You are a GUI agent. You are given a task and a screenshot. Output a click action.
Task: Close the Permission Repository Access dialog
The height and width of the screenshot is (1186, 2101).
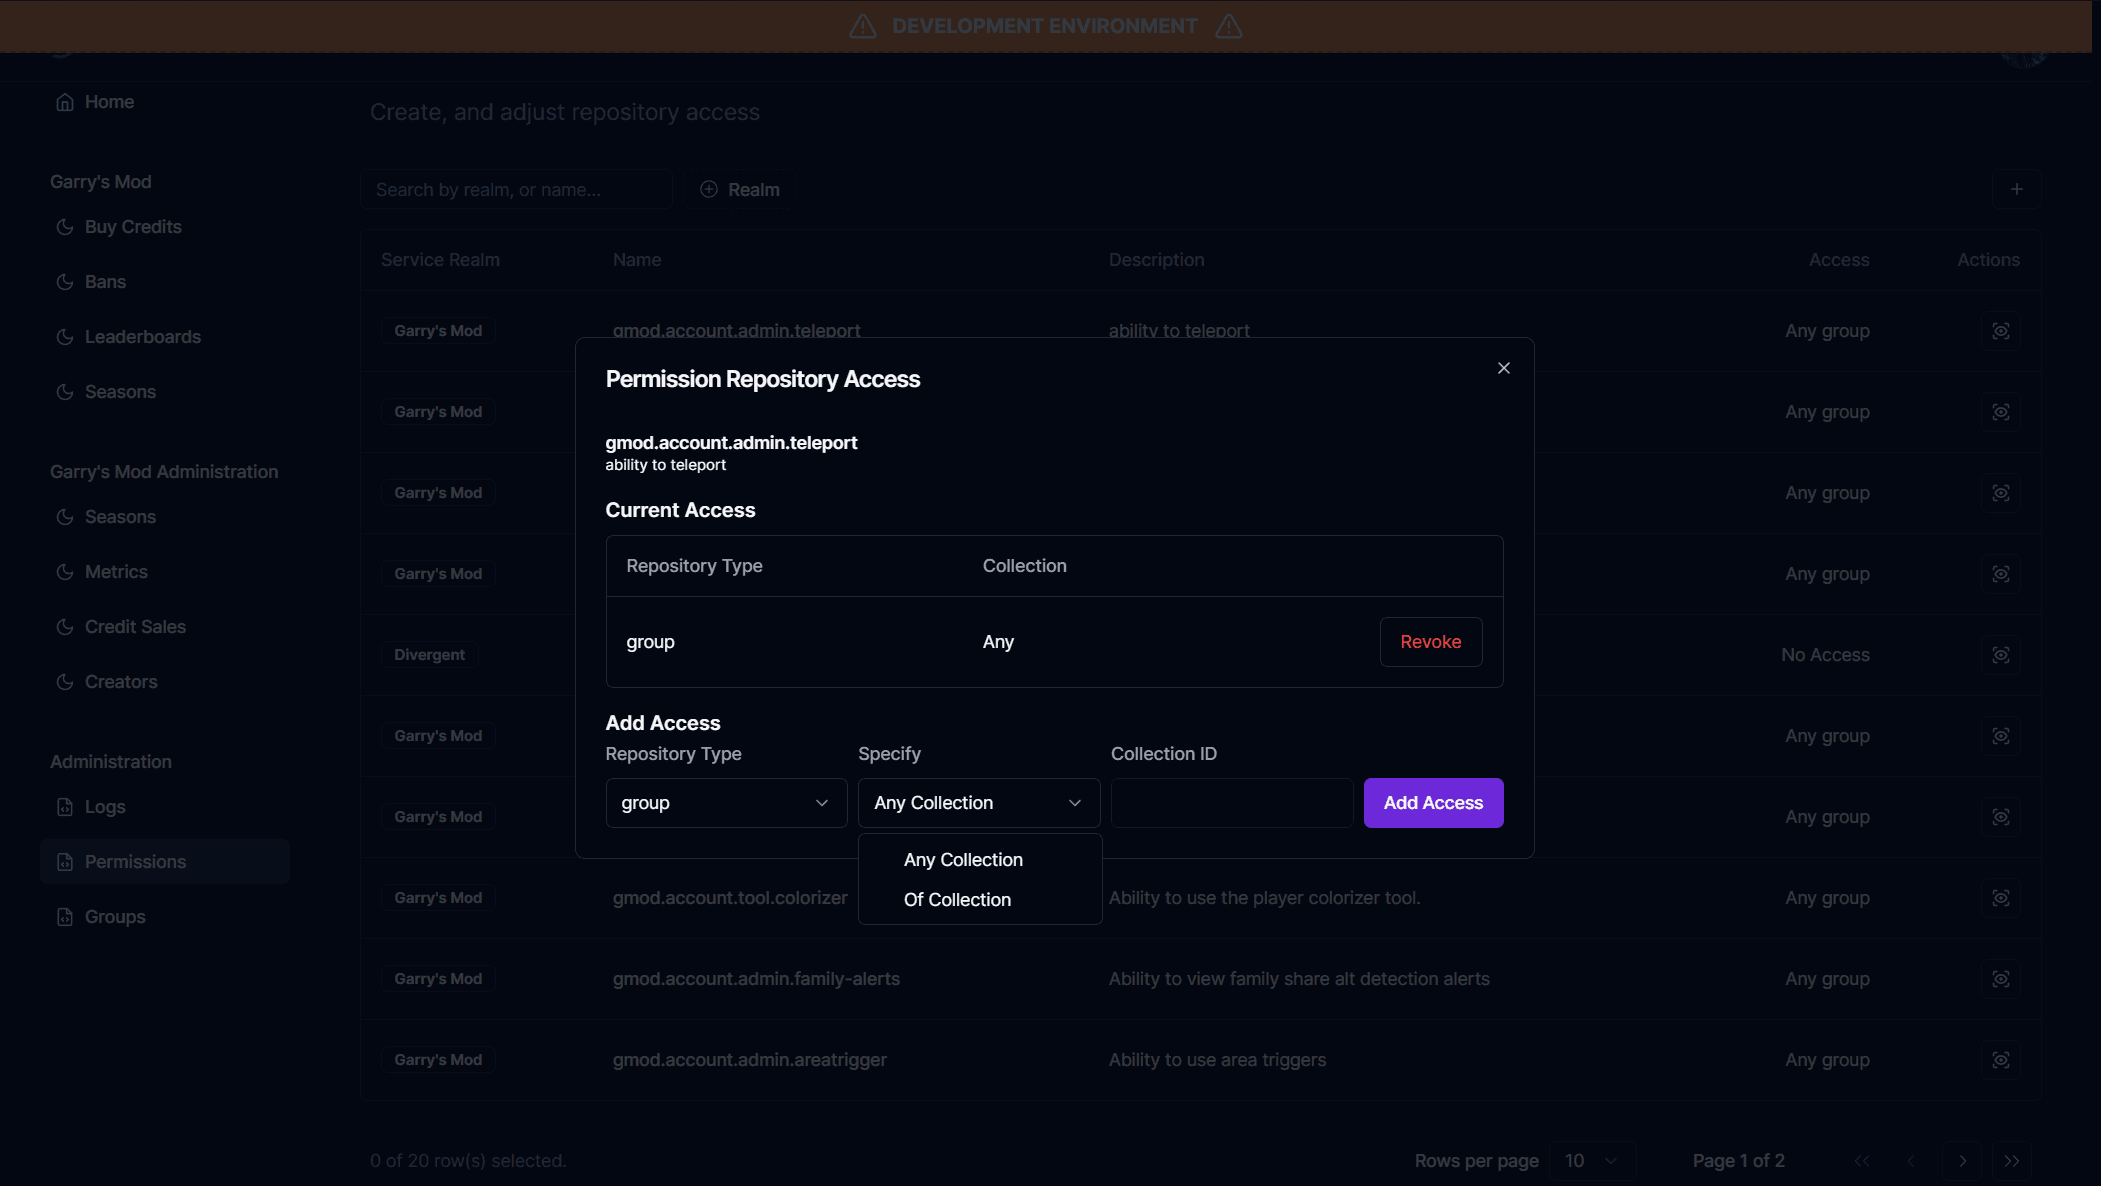click(1503, 368)
